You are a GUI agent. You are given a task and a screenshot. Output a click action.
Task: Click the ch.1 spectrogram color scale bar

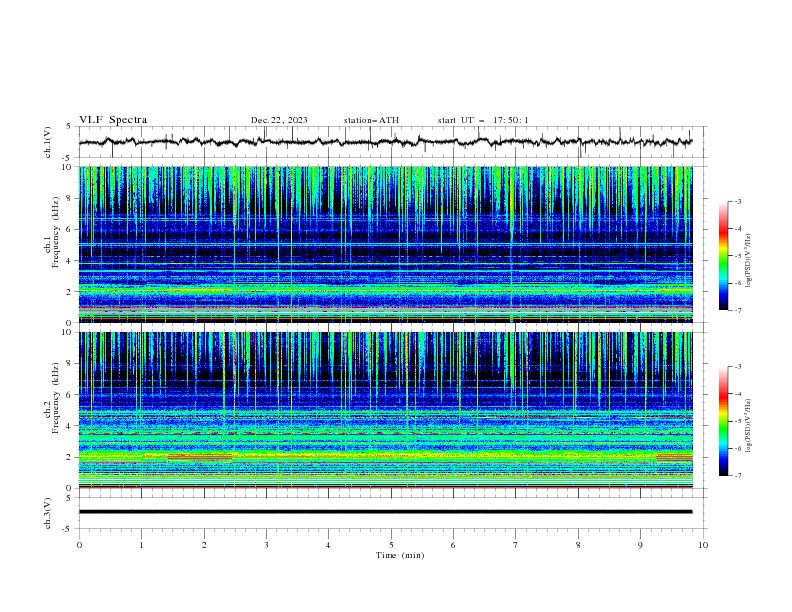click(723, 256)
